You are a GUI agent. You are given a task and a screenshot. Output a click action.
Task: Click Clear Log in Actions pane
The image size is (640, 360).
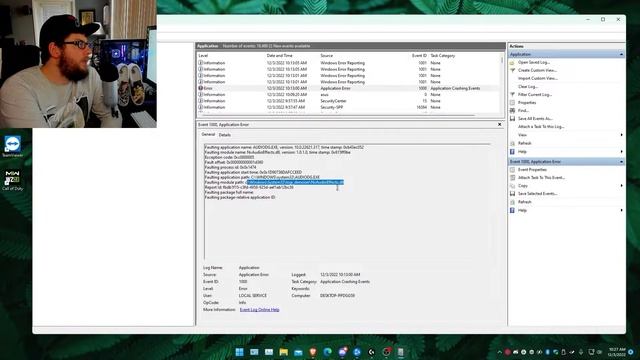pyautogui.click(x=528, y=87)
